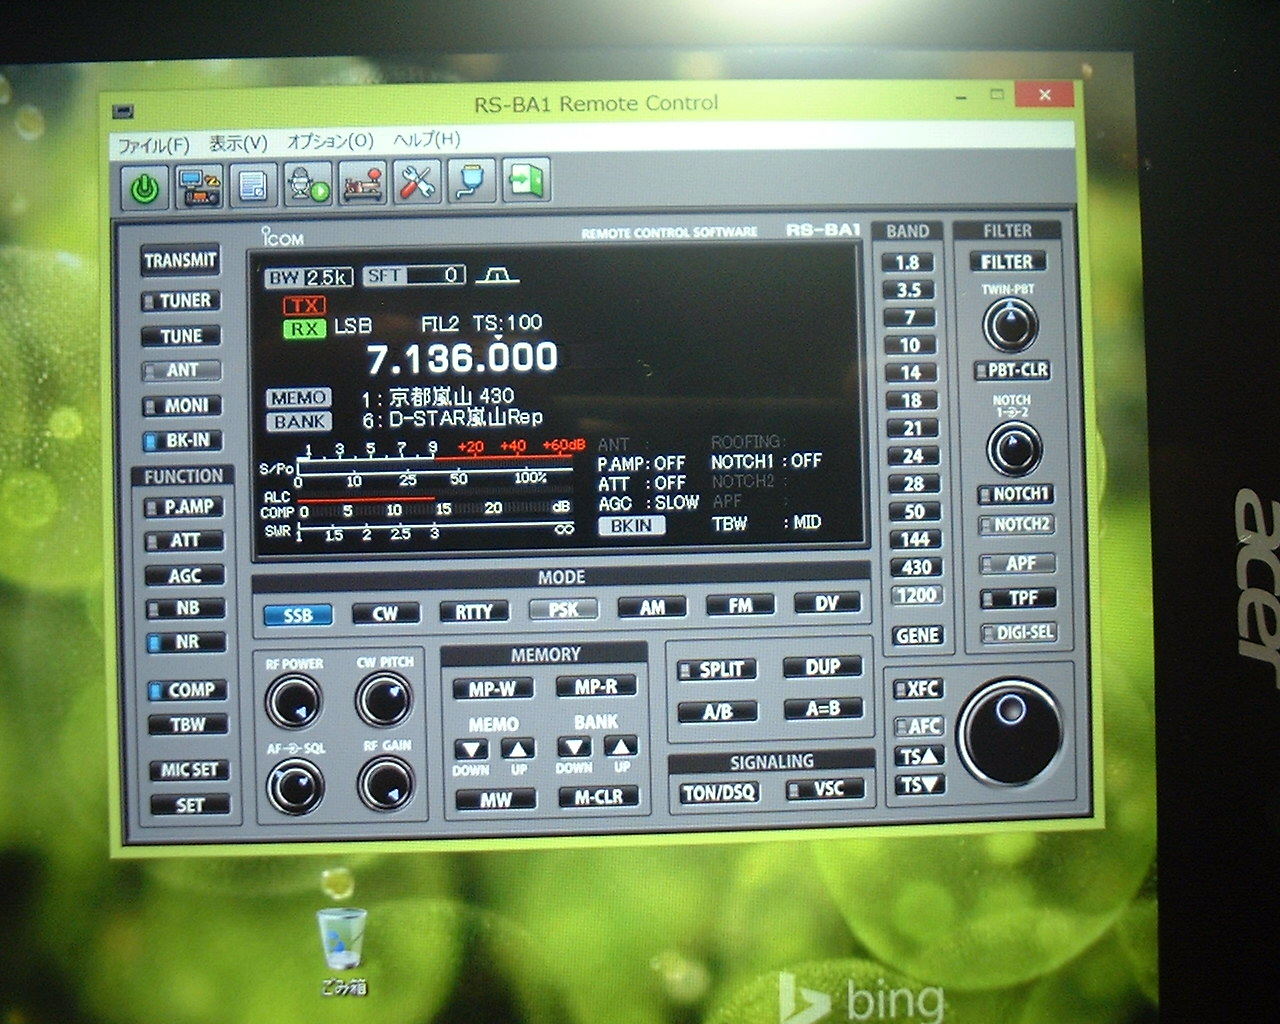
Task: Open the radio connection settings icon
Action: point(199,186)
